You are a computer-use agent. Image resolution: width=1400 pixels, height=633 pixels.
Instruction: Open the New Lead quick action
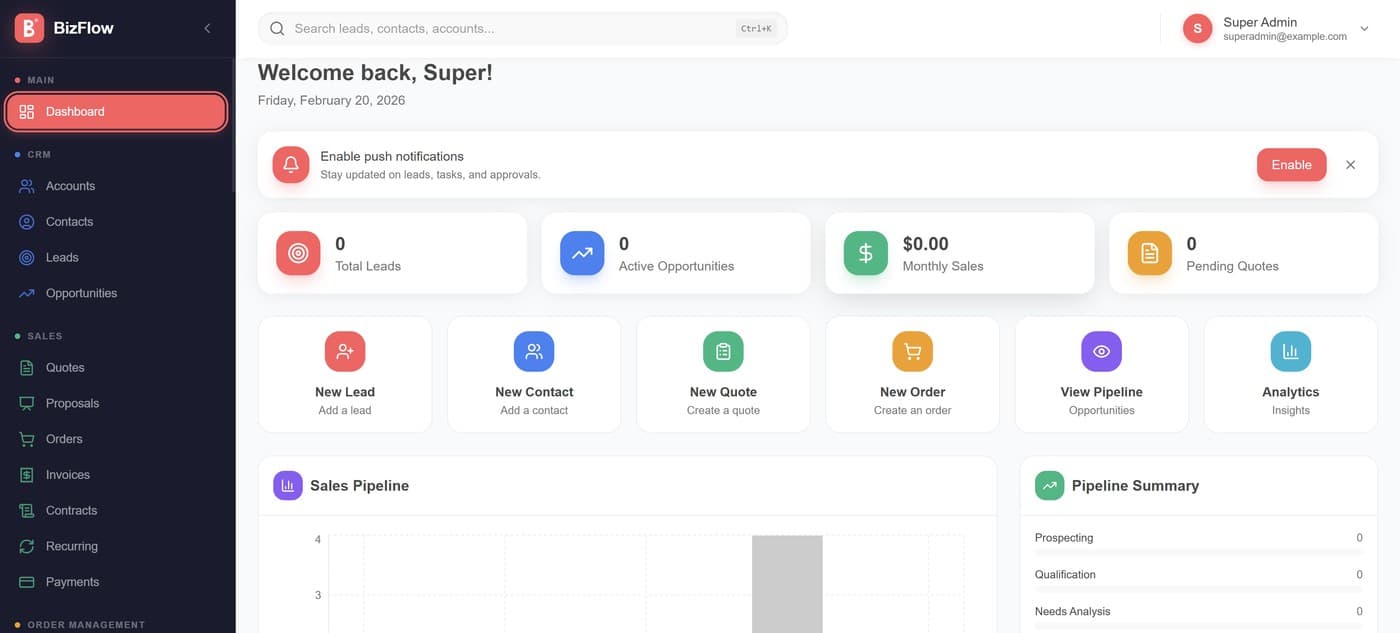pyautogui.click(x=345, y=373)
